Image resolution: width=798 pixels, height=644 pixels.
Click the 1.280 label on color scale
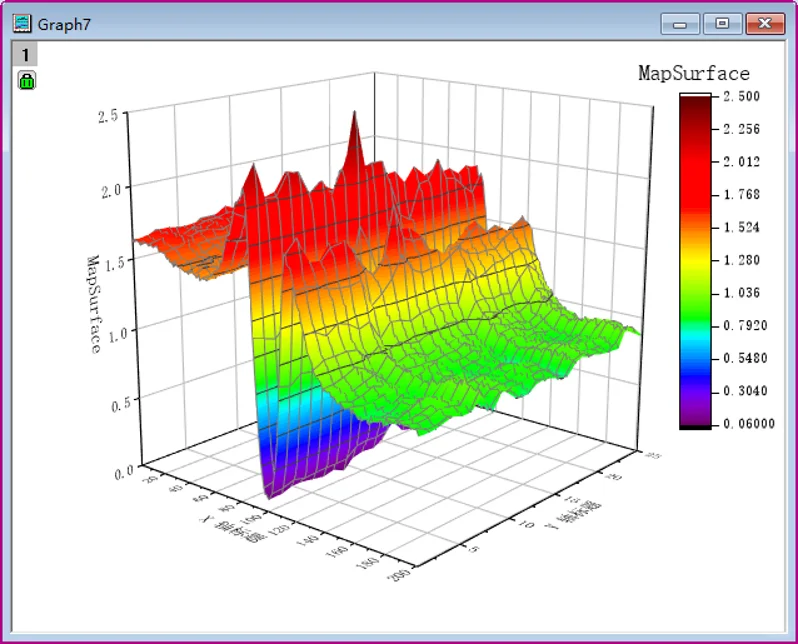742,260
